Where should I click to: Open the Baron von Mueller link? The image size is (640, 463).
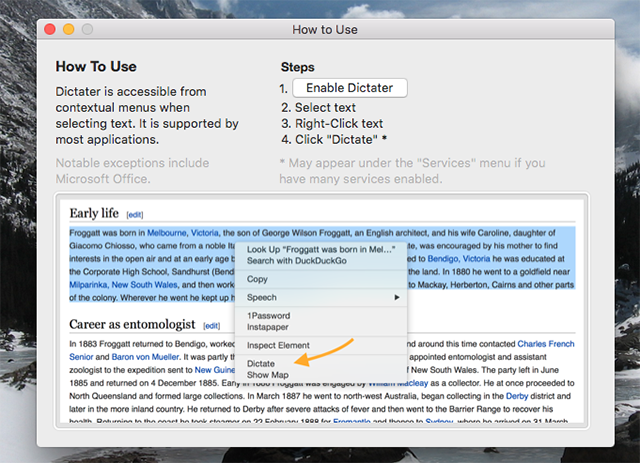pyautogui.click(x=145, y=357)
